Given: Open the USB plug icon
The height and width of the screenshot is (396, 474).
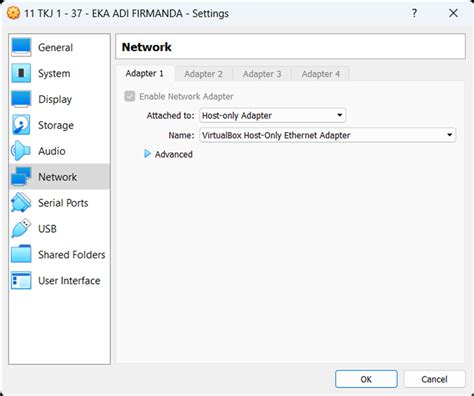Looking at the screenshot, I should coord(21,228).
